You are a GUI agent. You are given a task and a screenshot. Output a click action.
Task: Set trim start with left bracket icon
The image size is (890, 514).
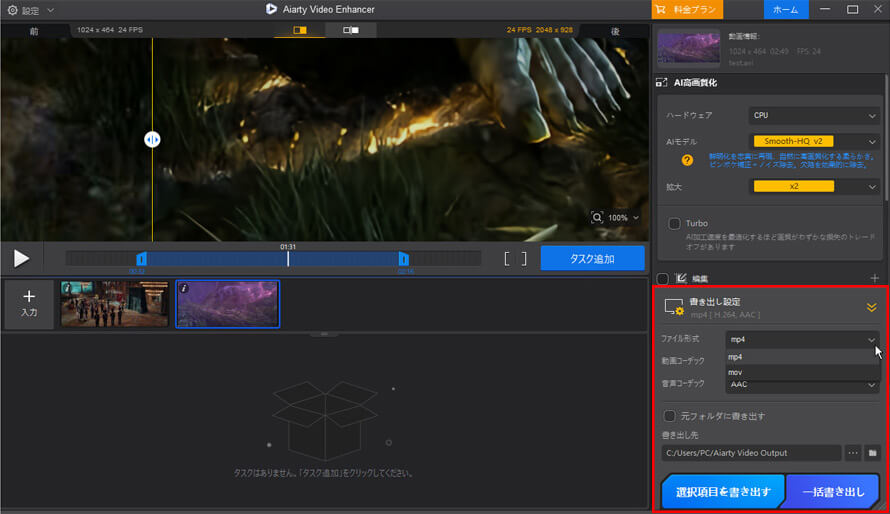tap(507, 259)
